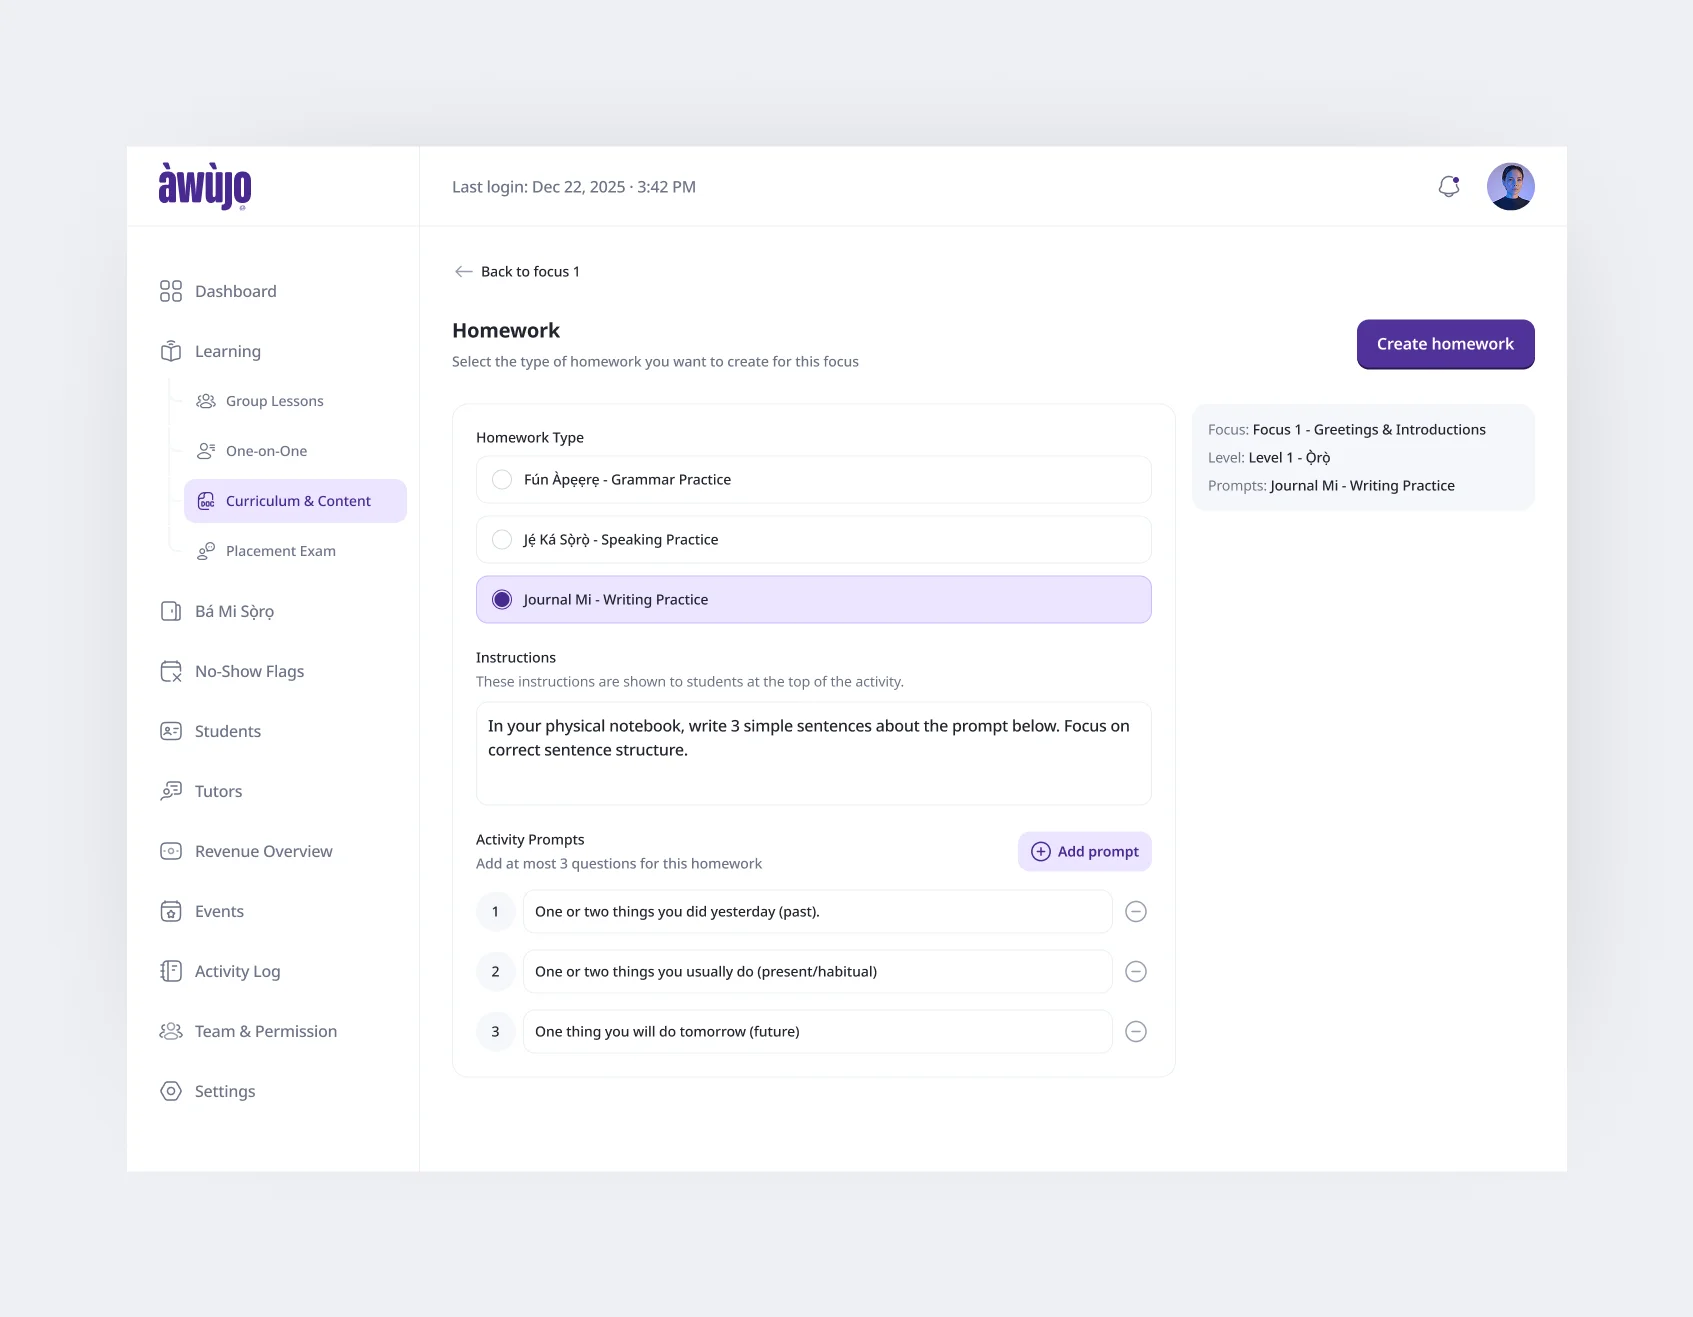Click the Last login timestamp text
The height and width of the screenshot is (1317, 1693).
click(574, 187)
